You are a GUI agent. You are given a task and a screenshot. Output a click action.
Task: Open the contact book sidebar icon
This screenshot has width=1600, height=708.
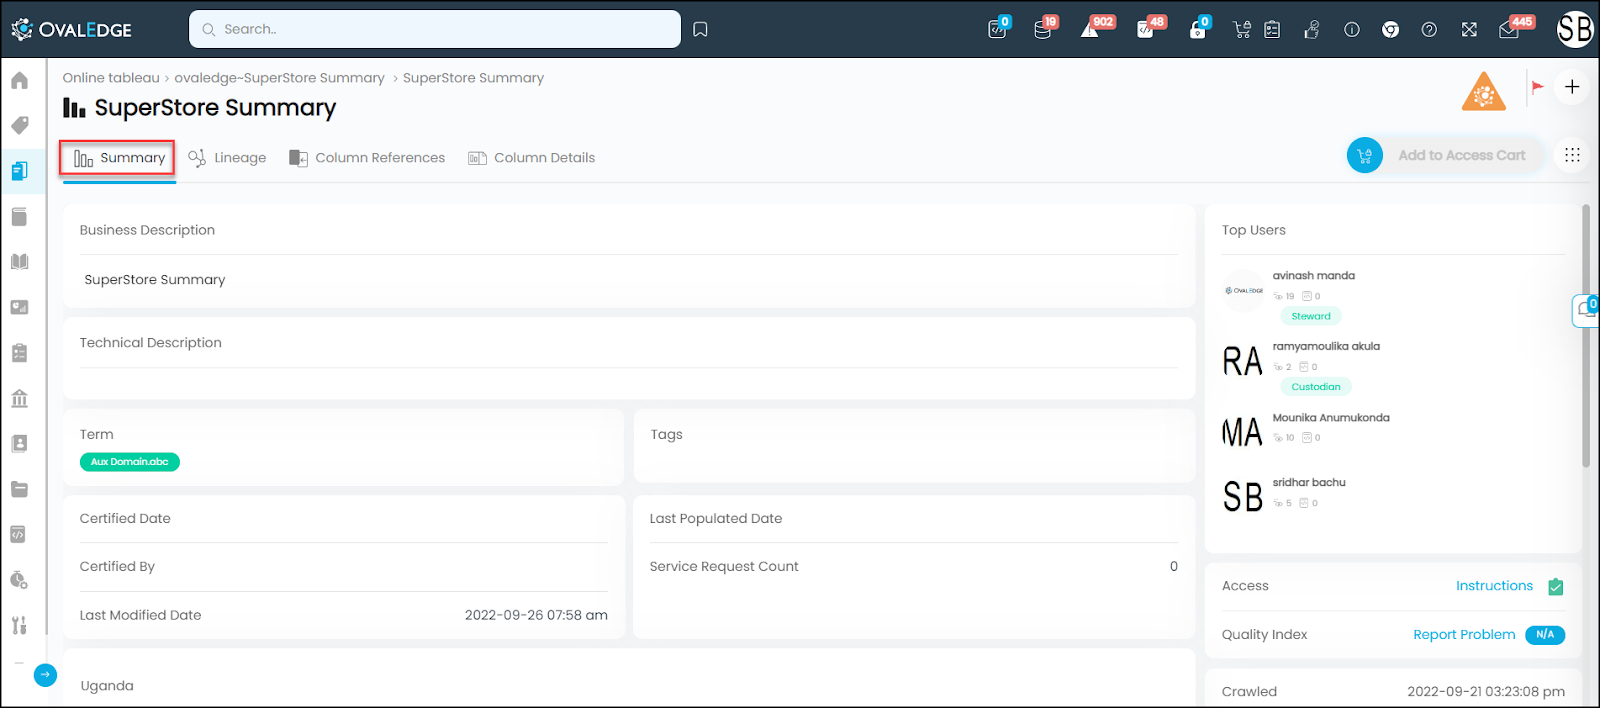pyautogui.click(x=19, y=443)
